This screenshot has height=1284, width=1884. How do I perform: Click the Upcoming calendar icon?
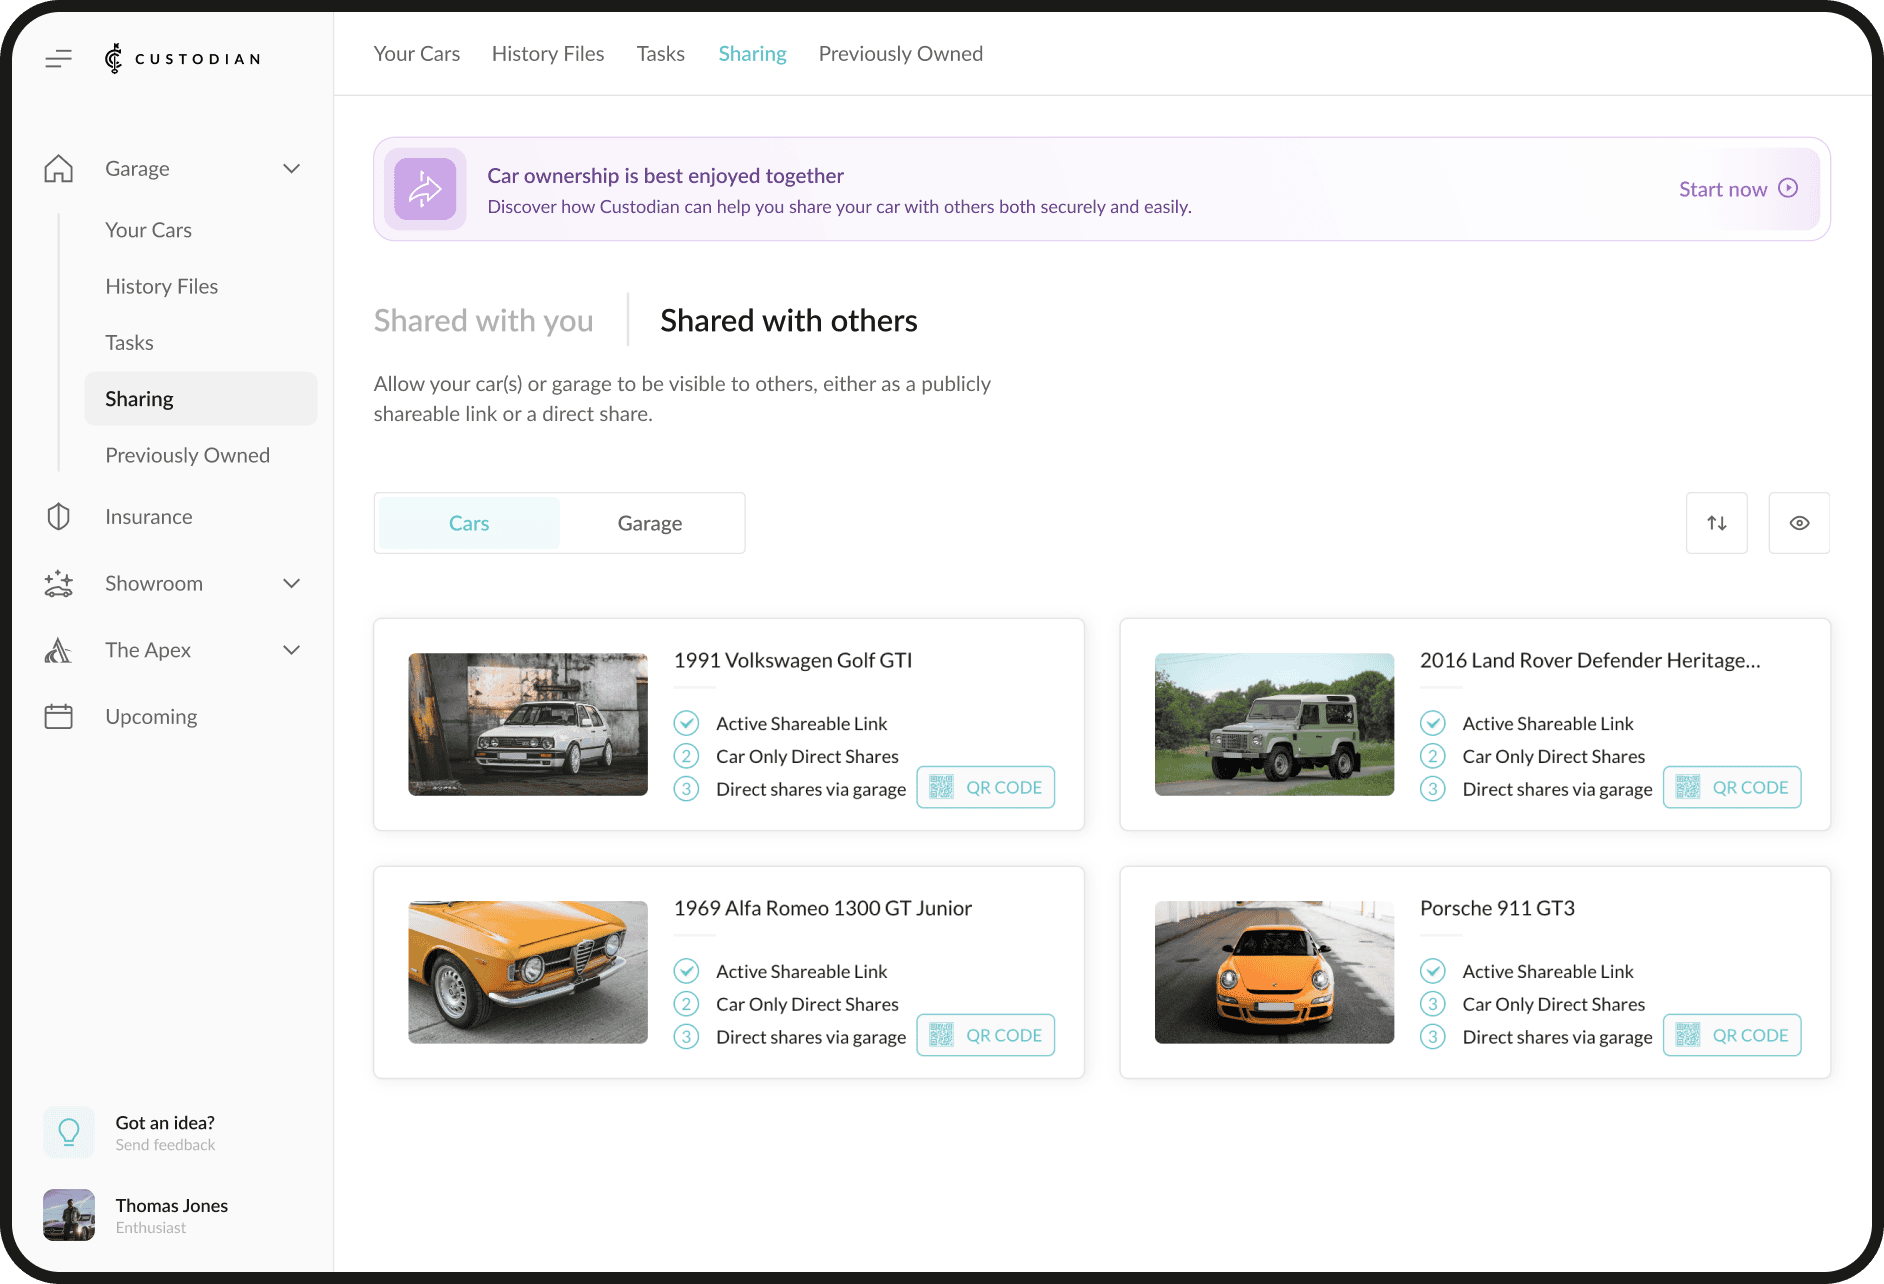pos(59,716)
